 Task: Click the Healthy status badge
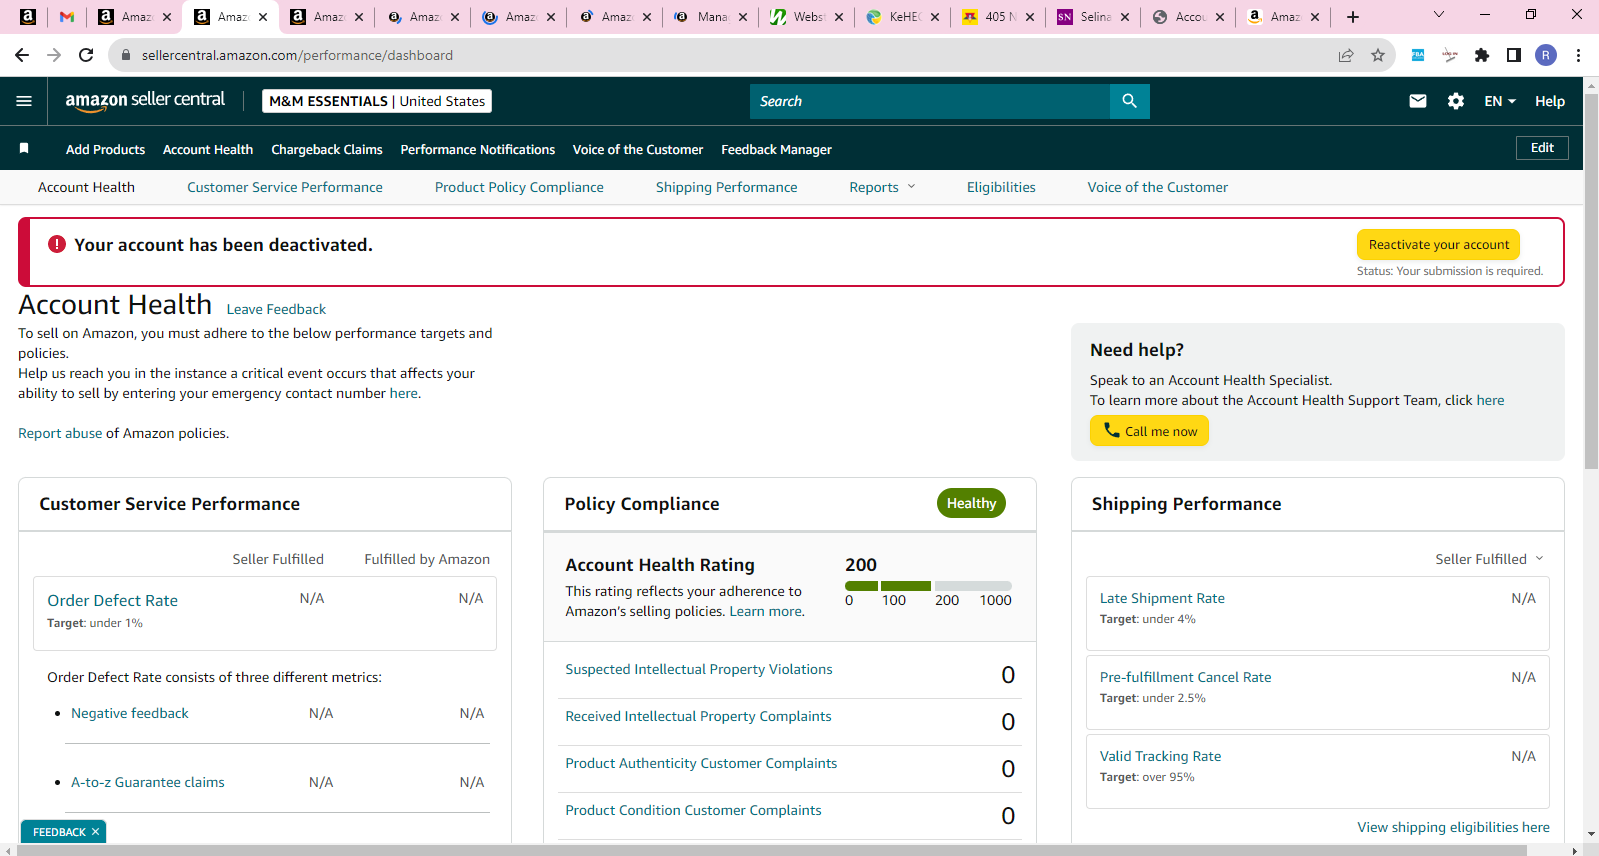(x=971, y=503)
